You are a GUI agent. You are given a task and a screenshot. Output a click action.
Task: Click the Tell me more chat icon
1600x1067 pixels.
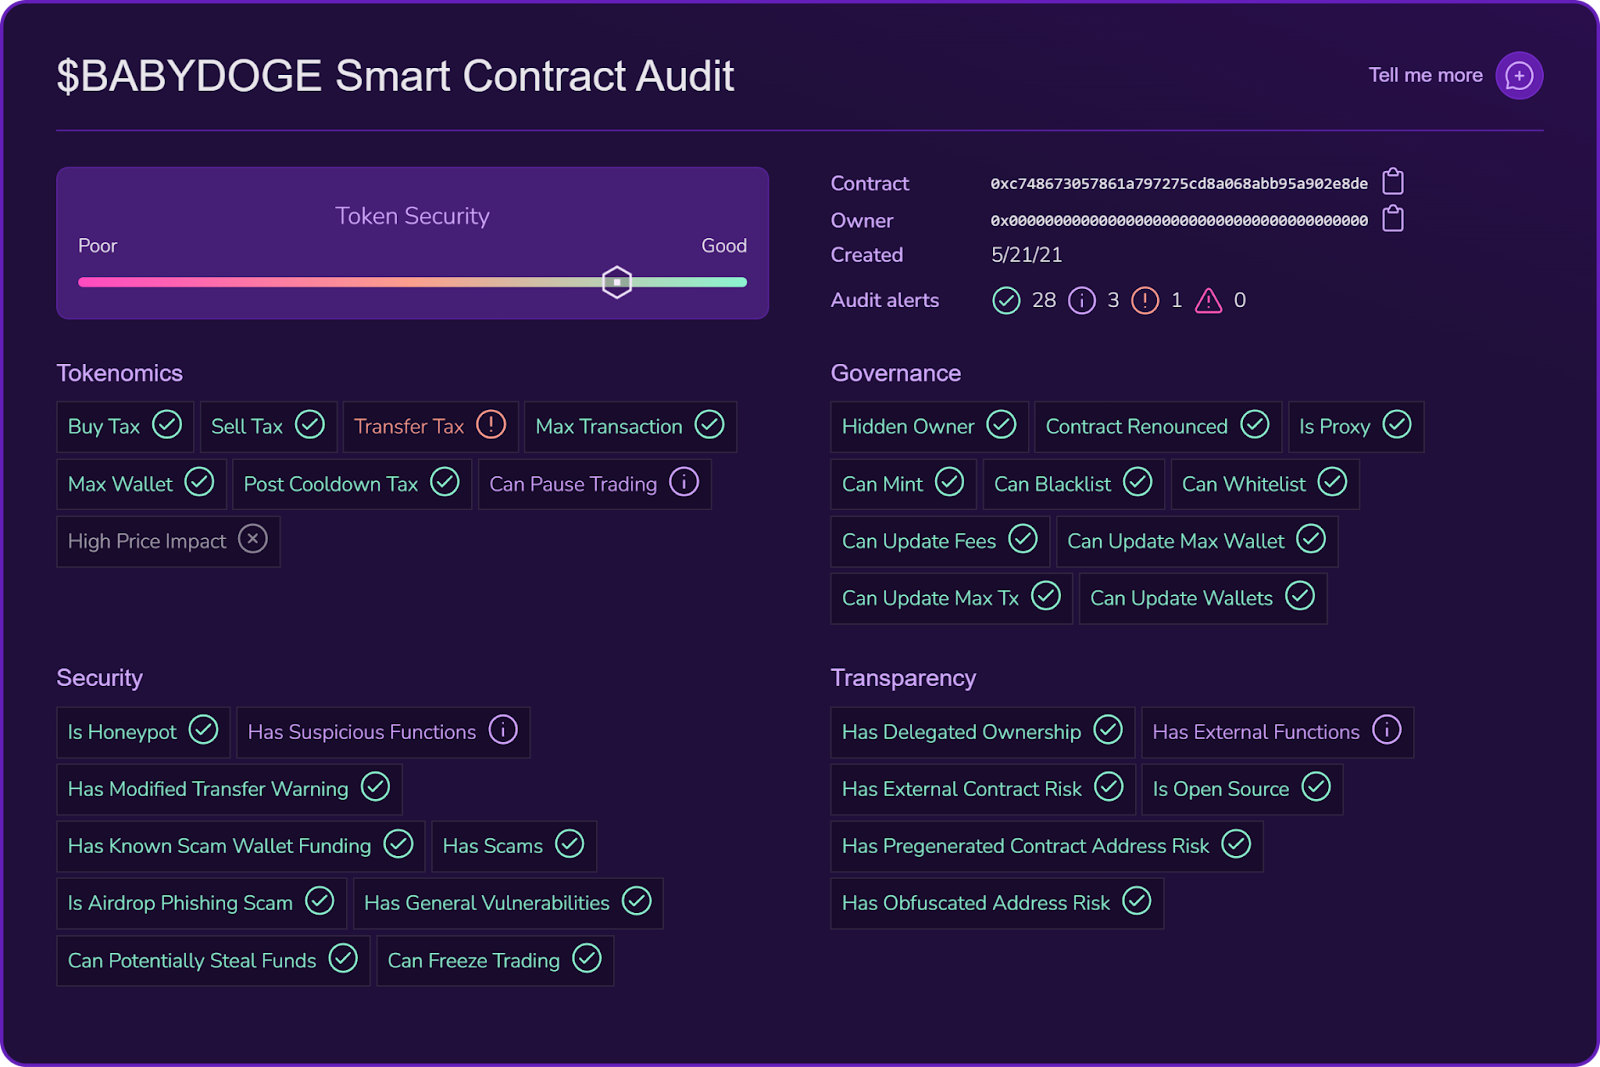pos(1519,76)
